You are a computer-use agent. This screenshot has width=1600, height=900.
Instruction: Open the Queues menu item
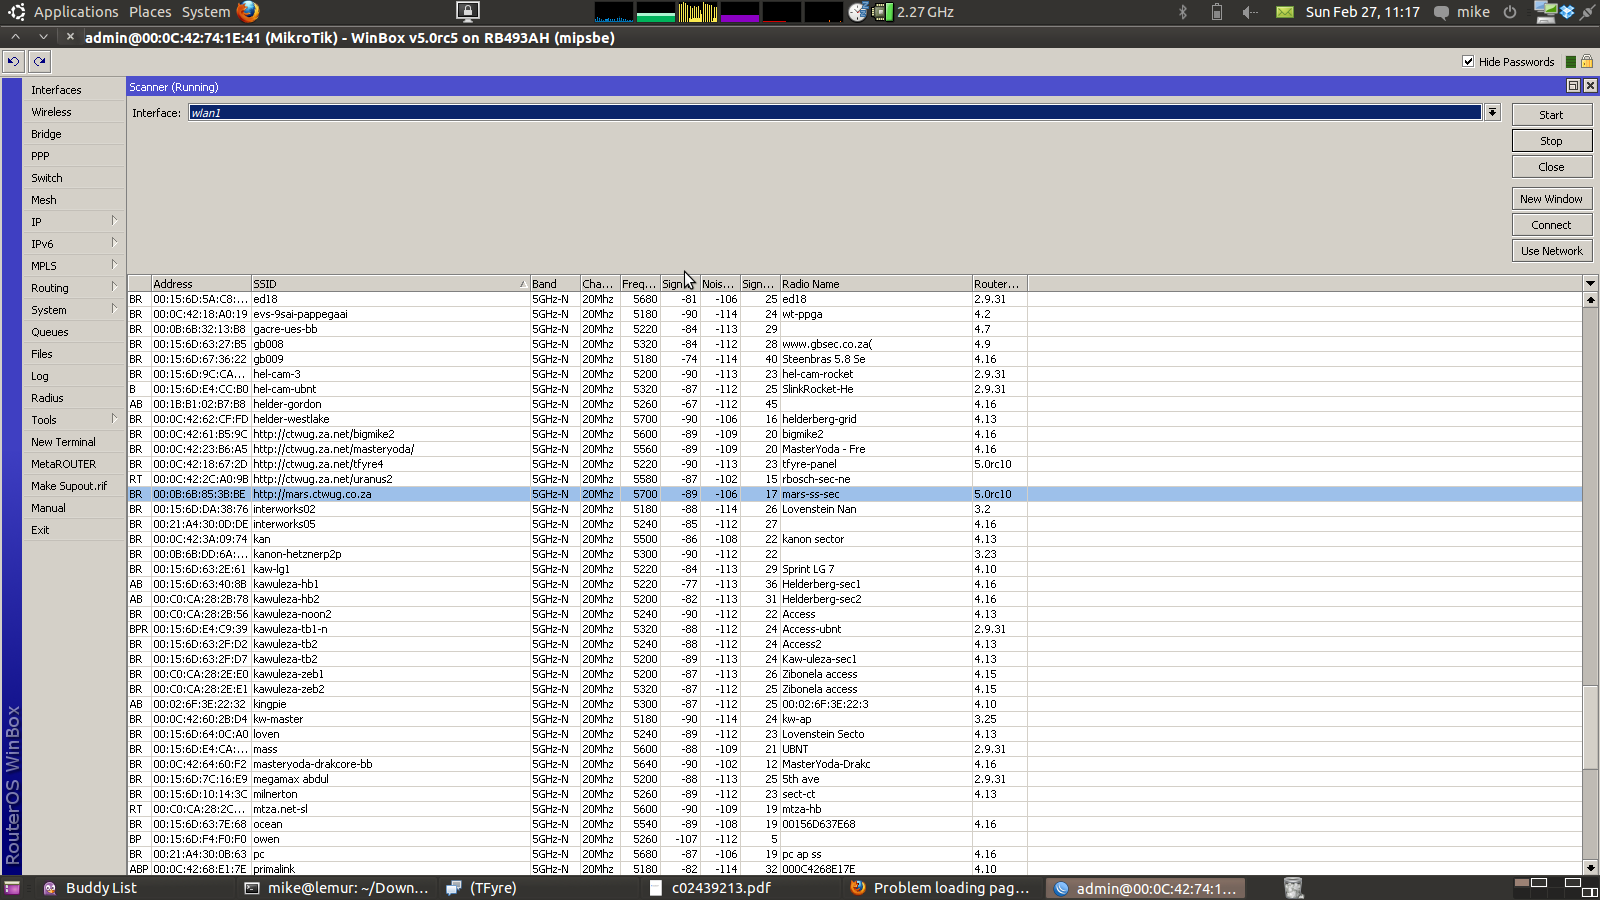pos(74,332)
